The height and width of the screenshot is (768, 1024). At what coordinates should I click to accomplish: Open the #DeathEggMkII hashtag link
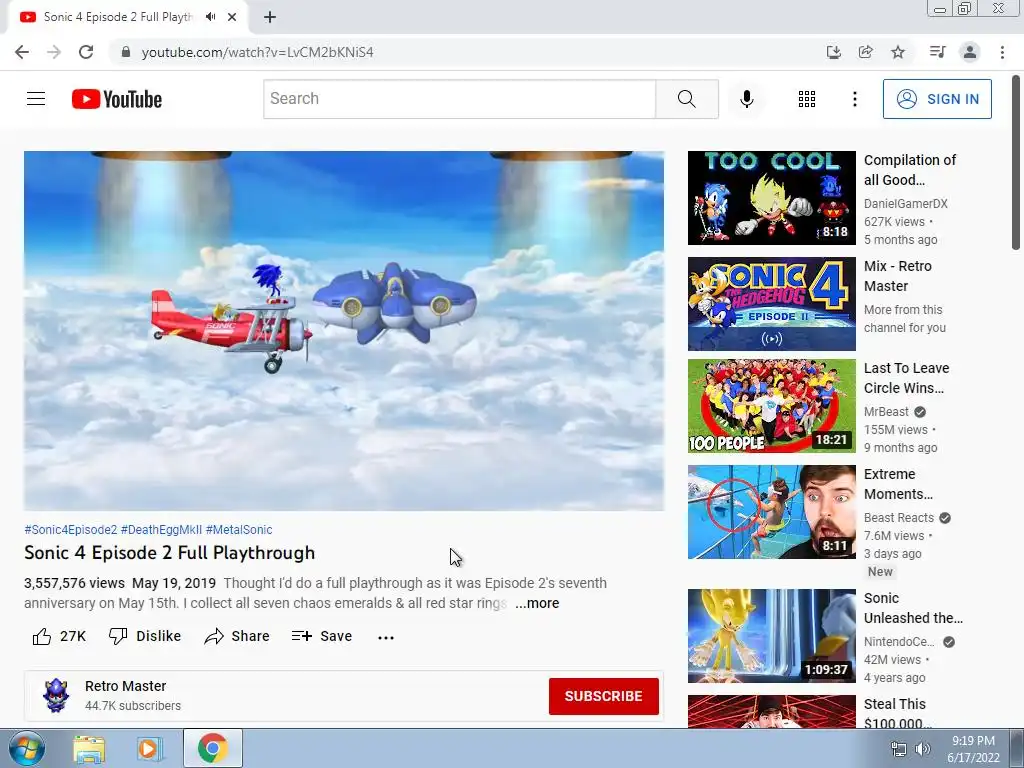point(161,530)
